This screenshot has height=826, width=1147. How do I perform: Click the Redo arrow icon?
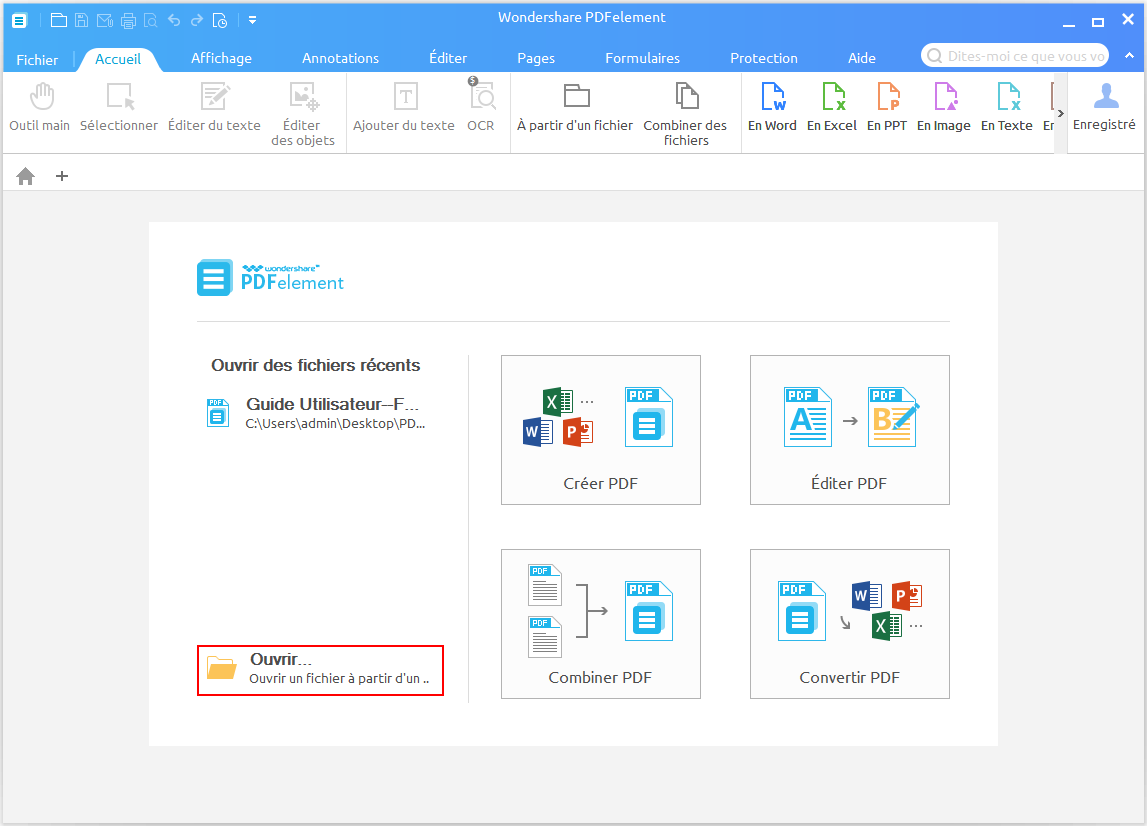(197, 20)
